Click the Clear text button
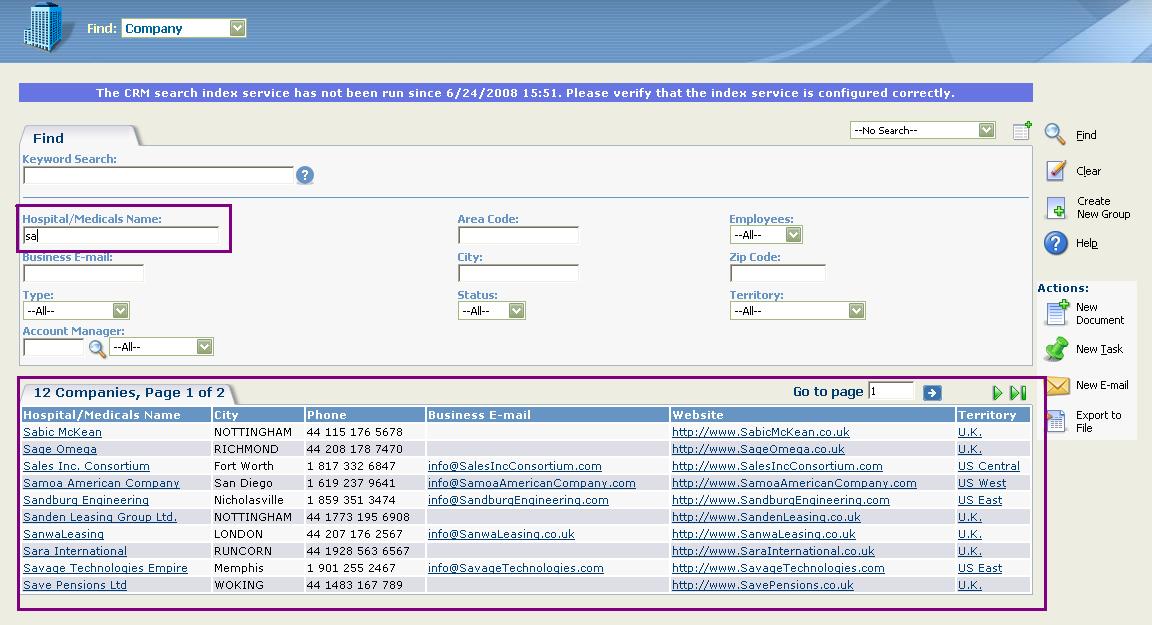The height and width of the screenshot is (625, 1152). [1088, 171]
